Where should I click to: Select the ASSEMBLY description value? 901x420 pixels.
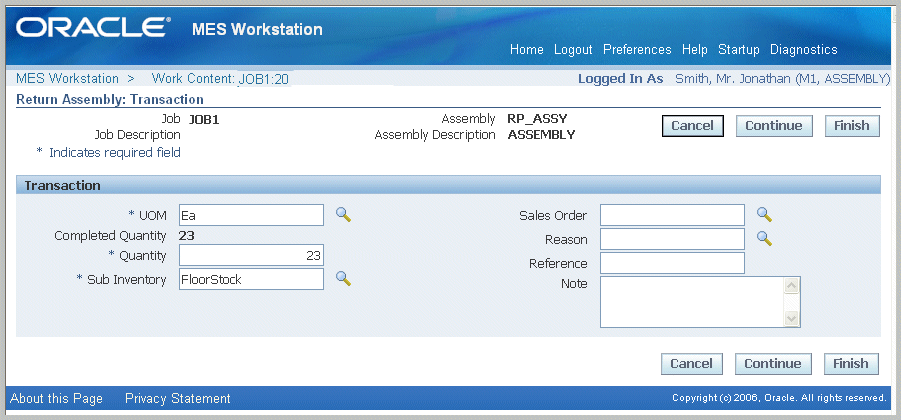coord(541,135)
